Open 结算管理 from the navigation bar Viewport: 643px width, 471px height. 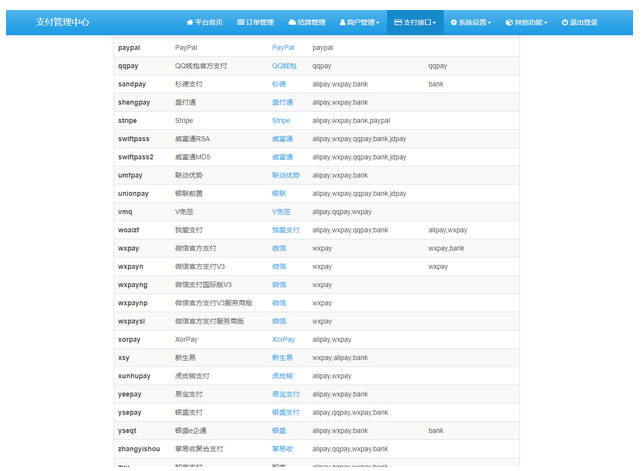pyautogui.click(x=311, y=21)
